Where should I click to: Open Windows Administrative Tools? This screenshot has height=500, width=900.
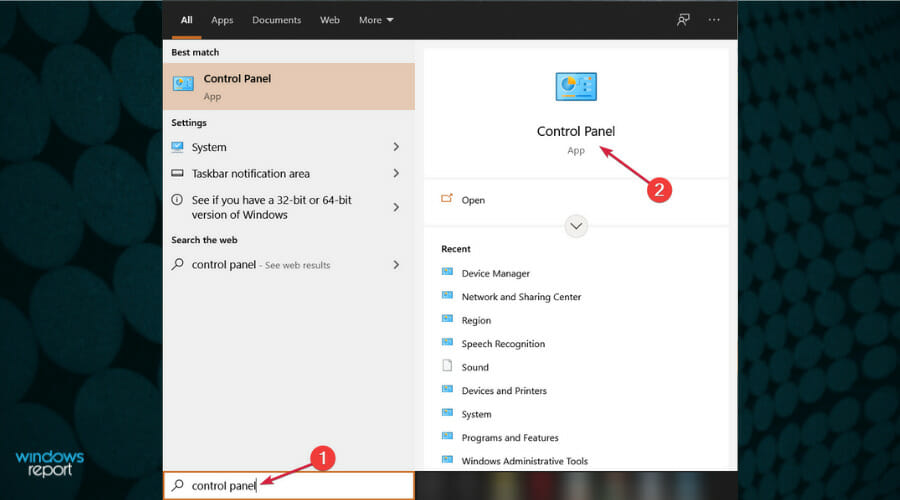525,461
